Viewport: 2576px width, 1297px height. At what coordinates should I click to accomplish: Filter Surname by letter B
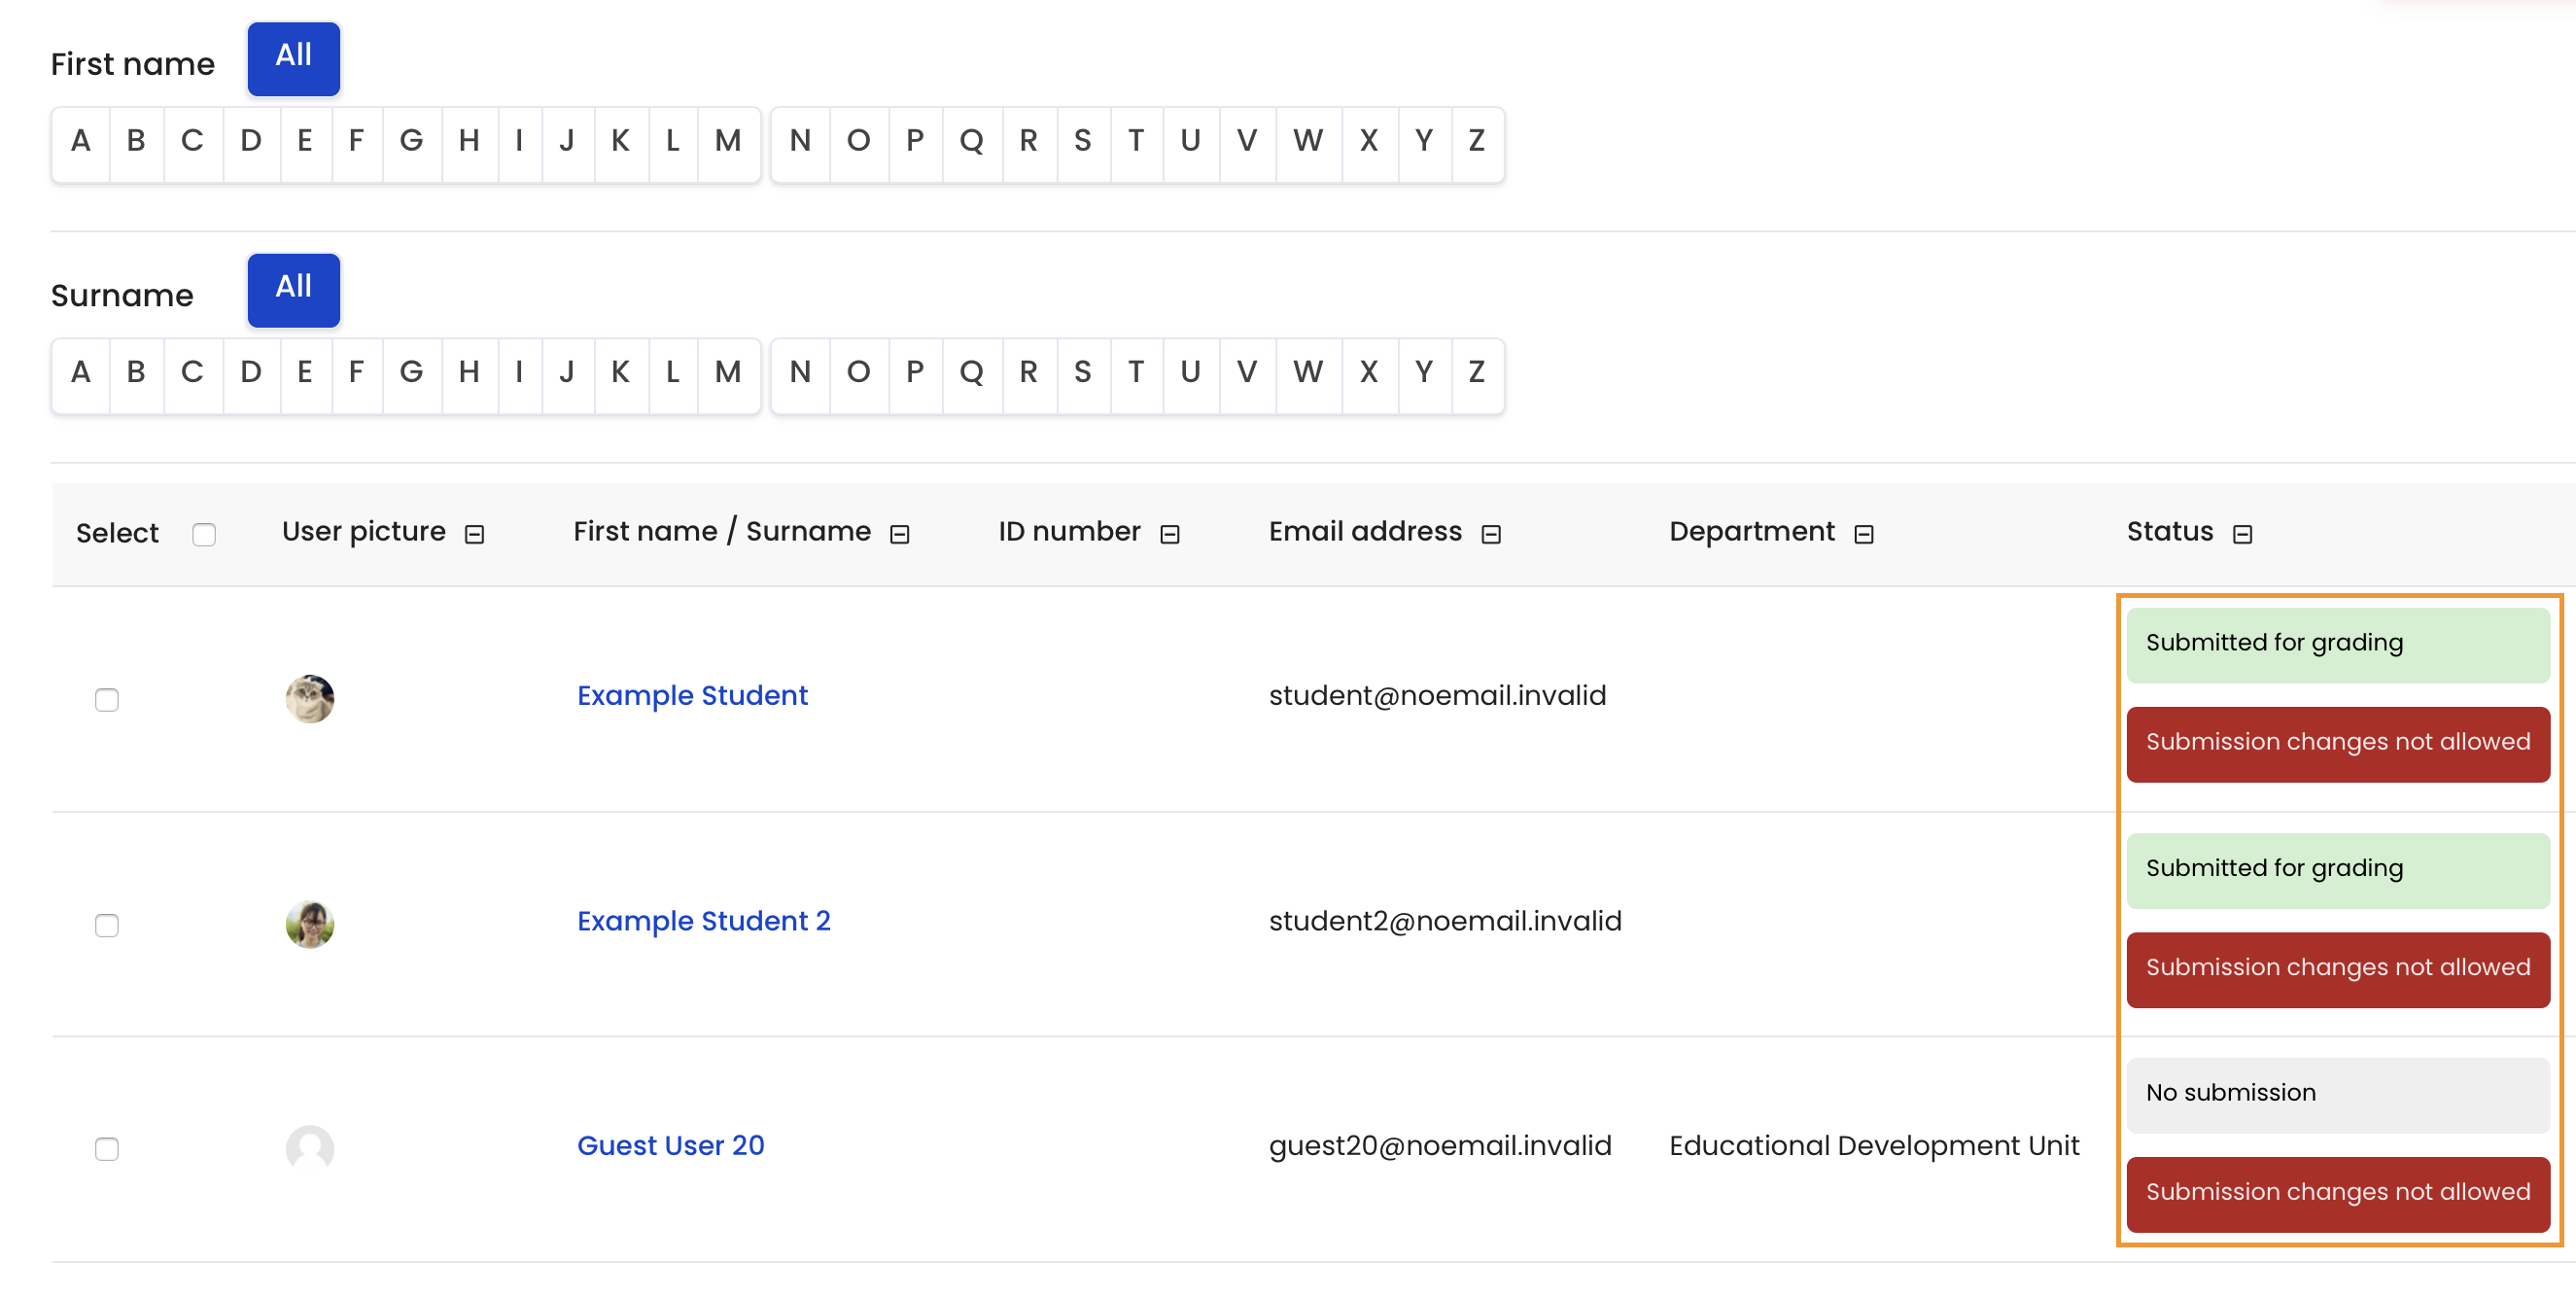pos(136,375)
